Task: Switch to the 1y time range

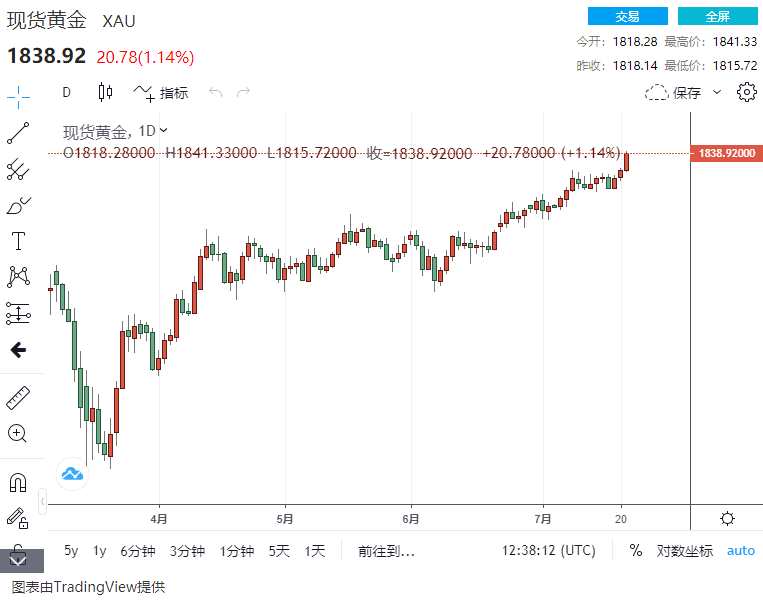Action: point(100,550)
